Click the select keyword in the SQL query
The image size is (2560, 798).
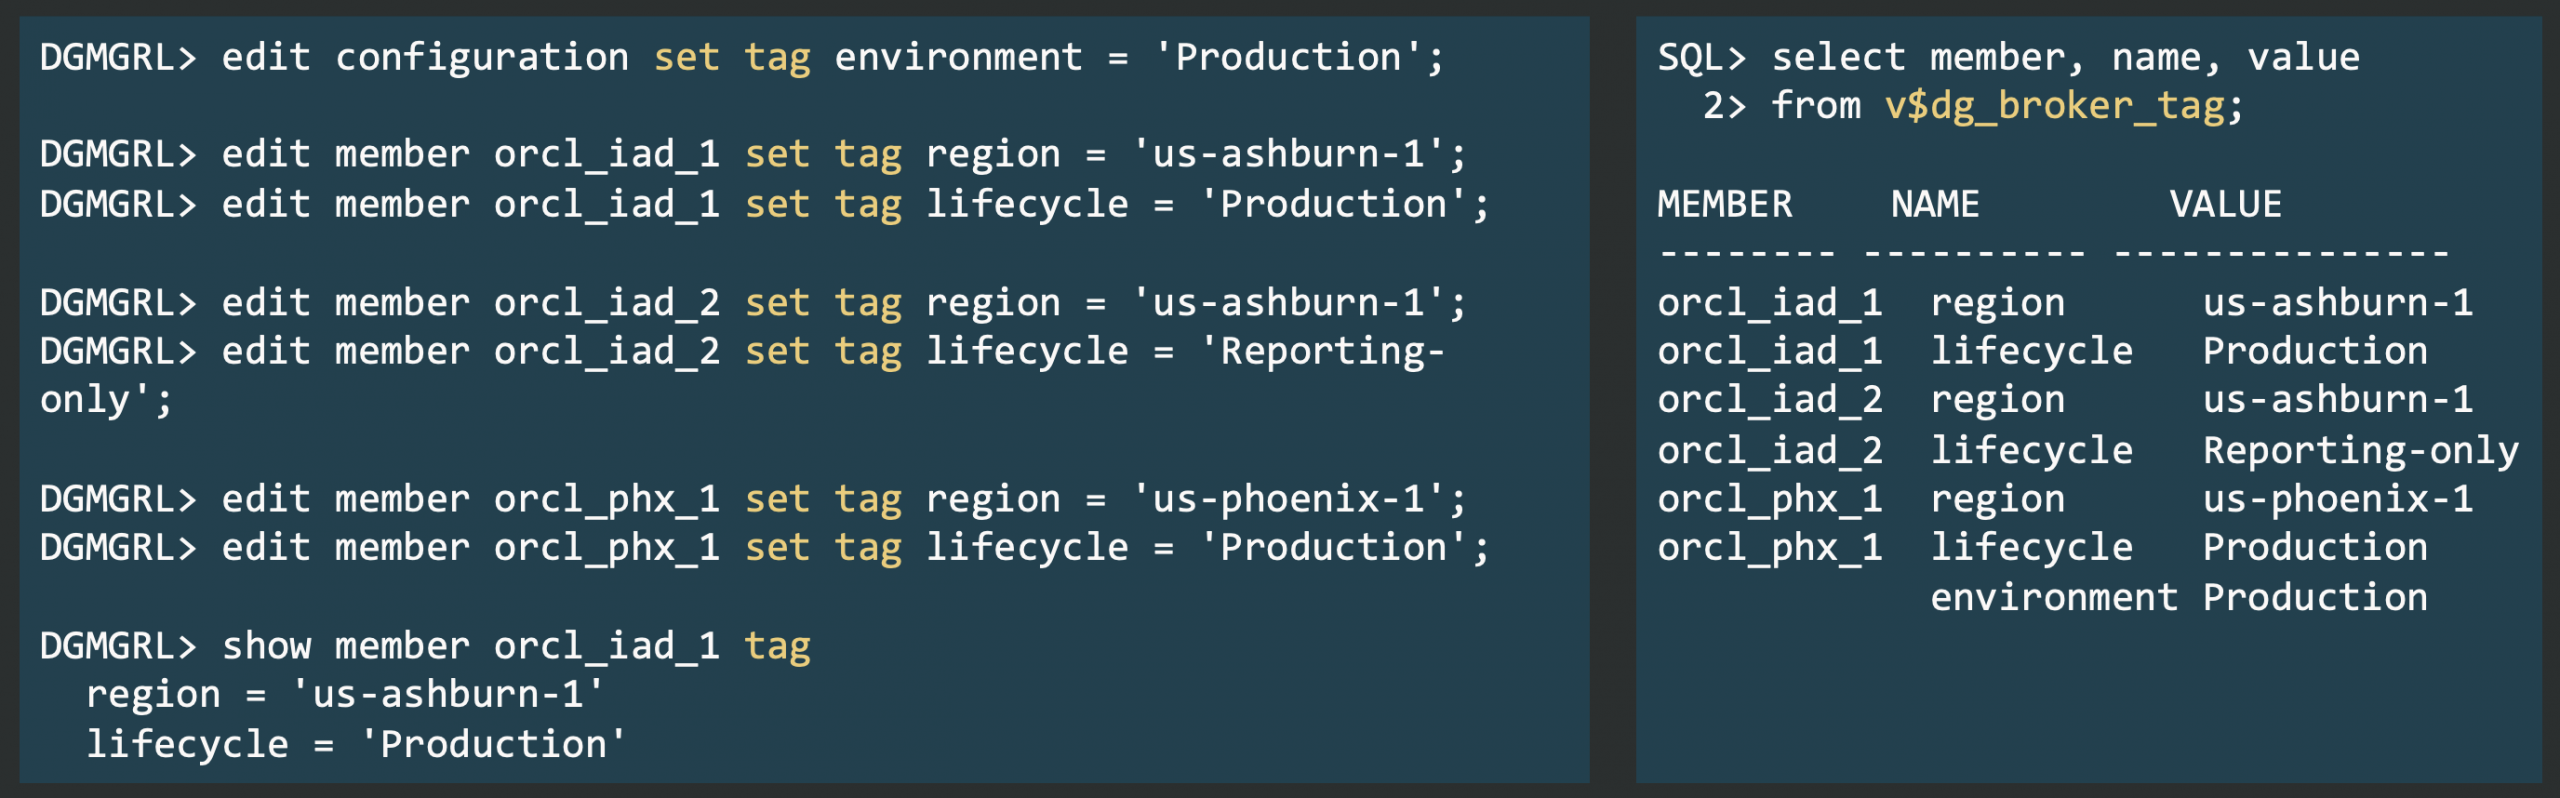(1838, 57)
